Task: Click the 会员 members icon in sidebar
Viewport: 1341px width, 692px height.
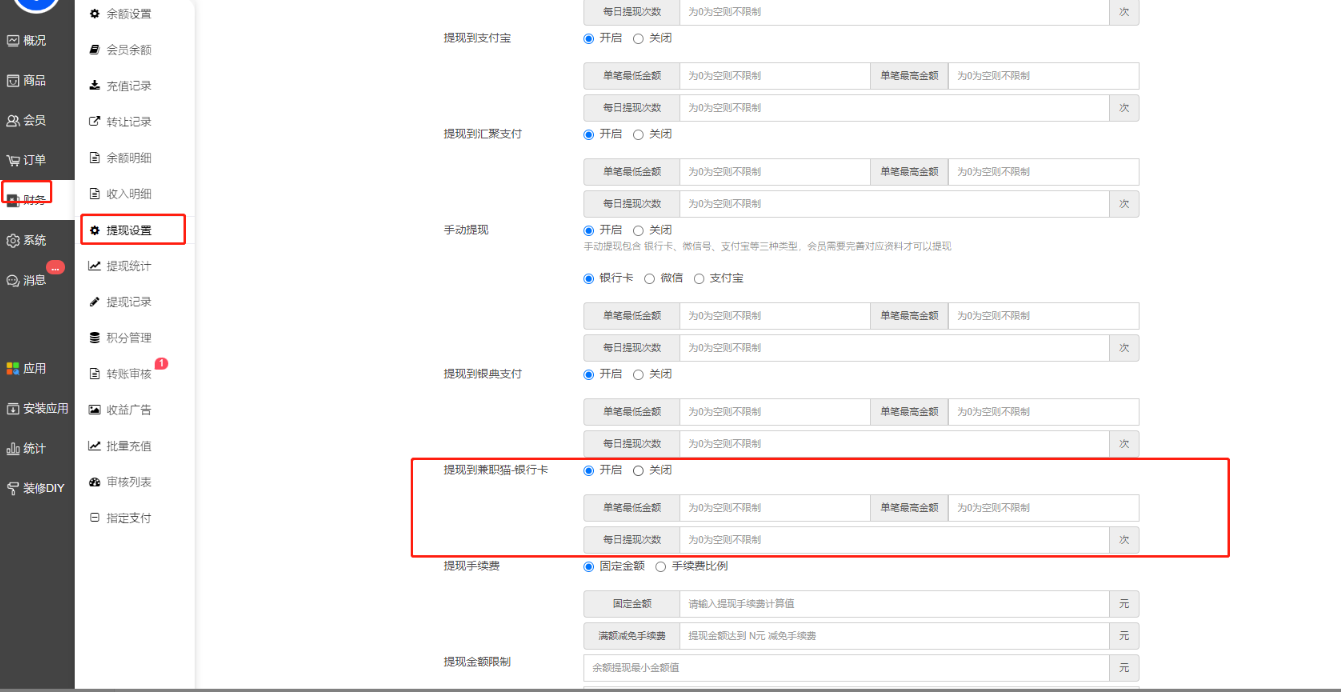Action: [x=13, y=121]
